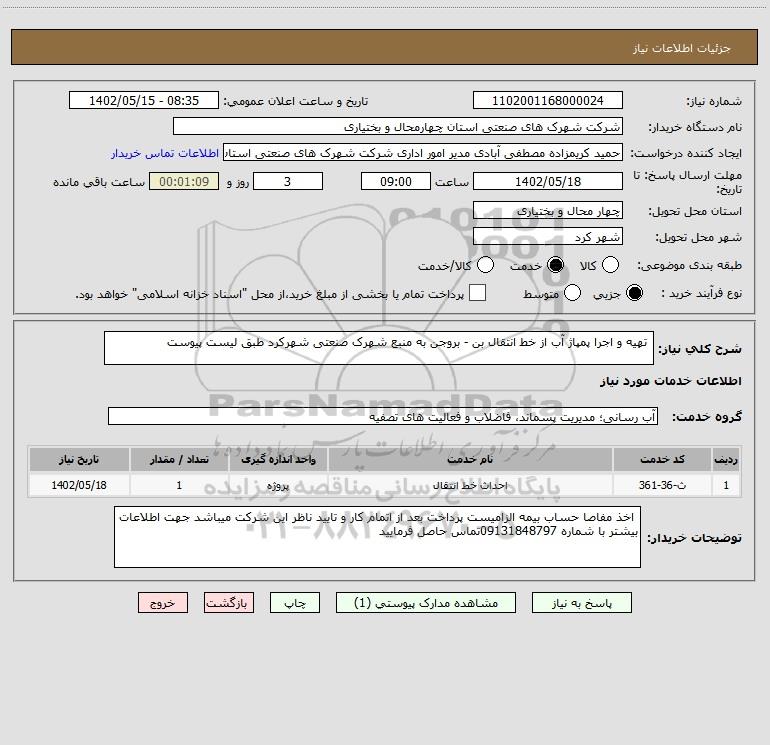Select the متوسط purchase type radio
The image size is (770, 745).
click(573, 293)
